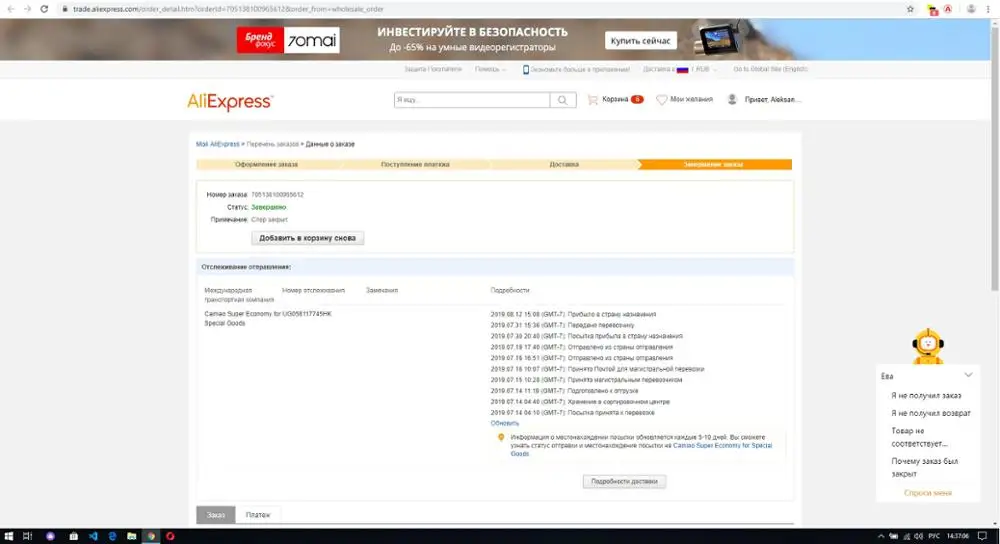Screen dimensions: 1000x544
Task: Click 'Спроси меня' chat link
Action: coord(928,493)
